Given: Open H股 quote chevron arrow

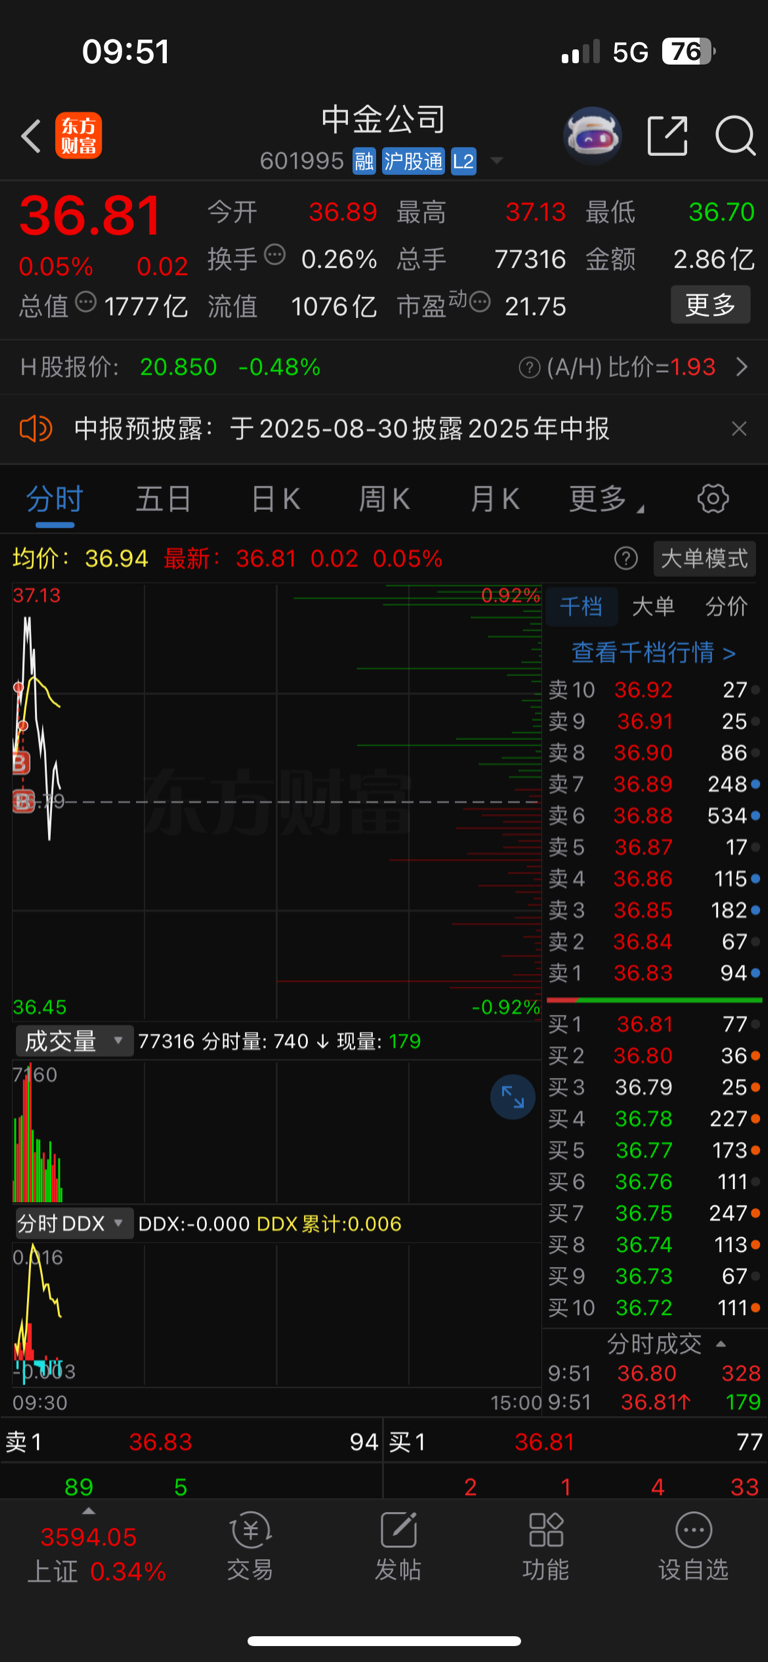Looking at the screenshot, I should pos(742,367).
